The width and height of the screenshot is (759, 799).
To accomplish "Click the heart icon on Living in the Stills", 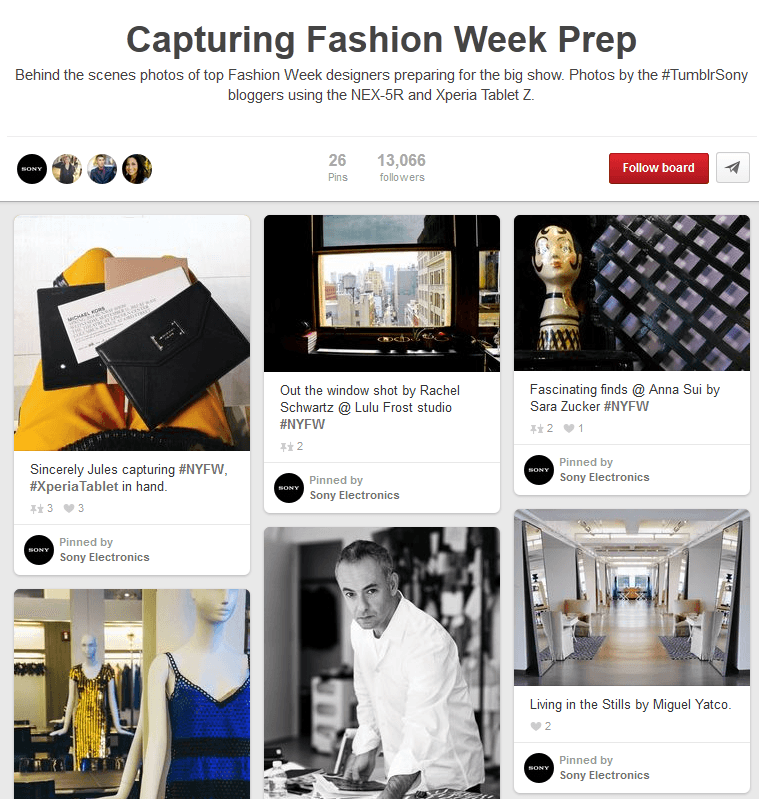I will click(535, 726).
